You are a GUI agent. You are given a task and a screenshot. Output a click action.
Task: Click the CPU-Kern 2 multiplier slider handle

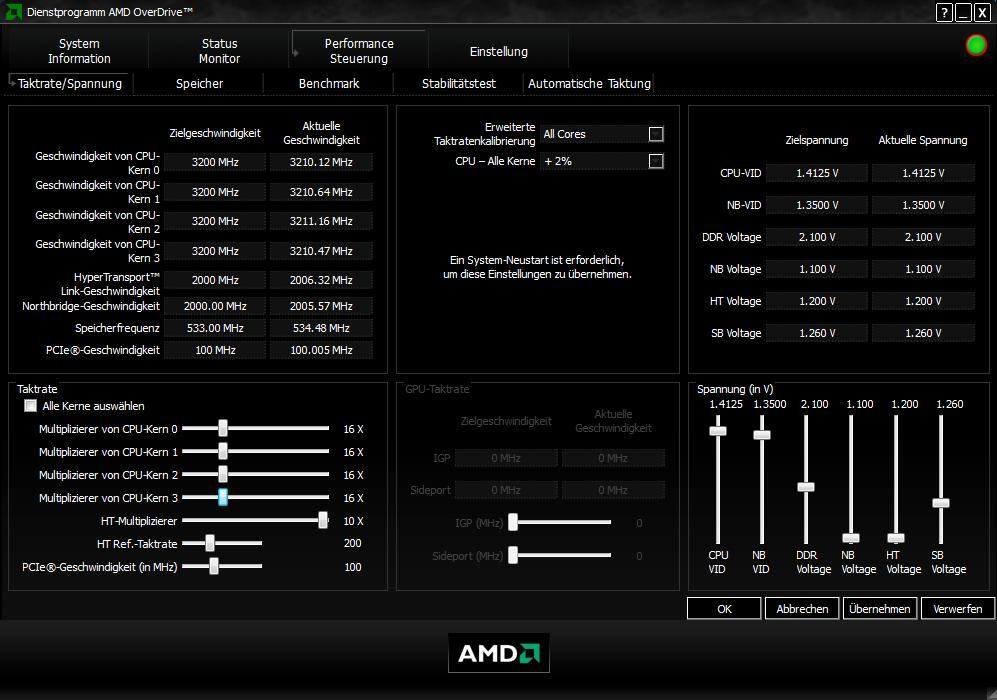click(223, 474)
